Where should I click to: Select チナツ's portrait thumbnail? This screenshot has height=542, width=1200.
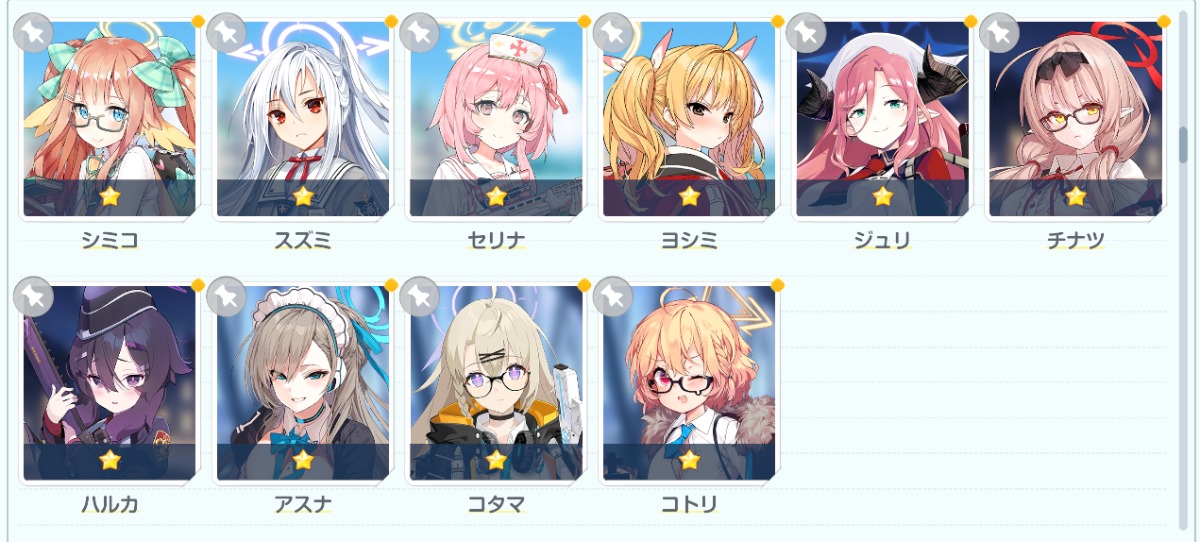point(1074,119)
